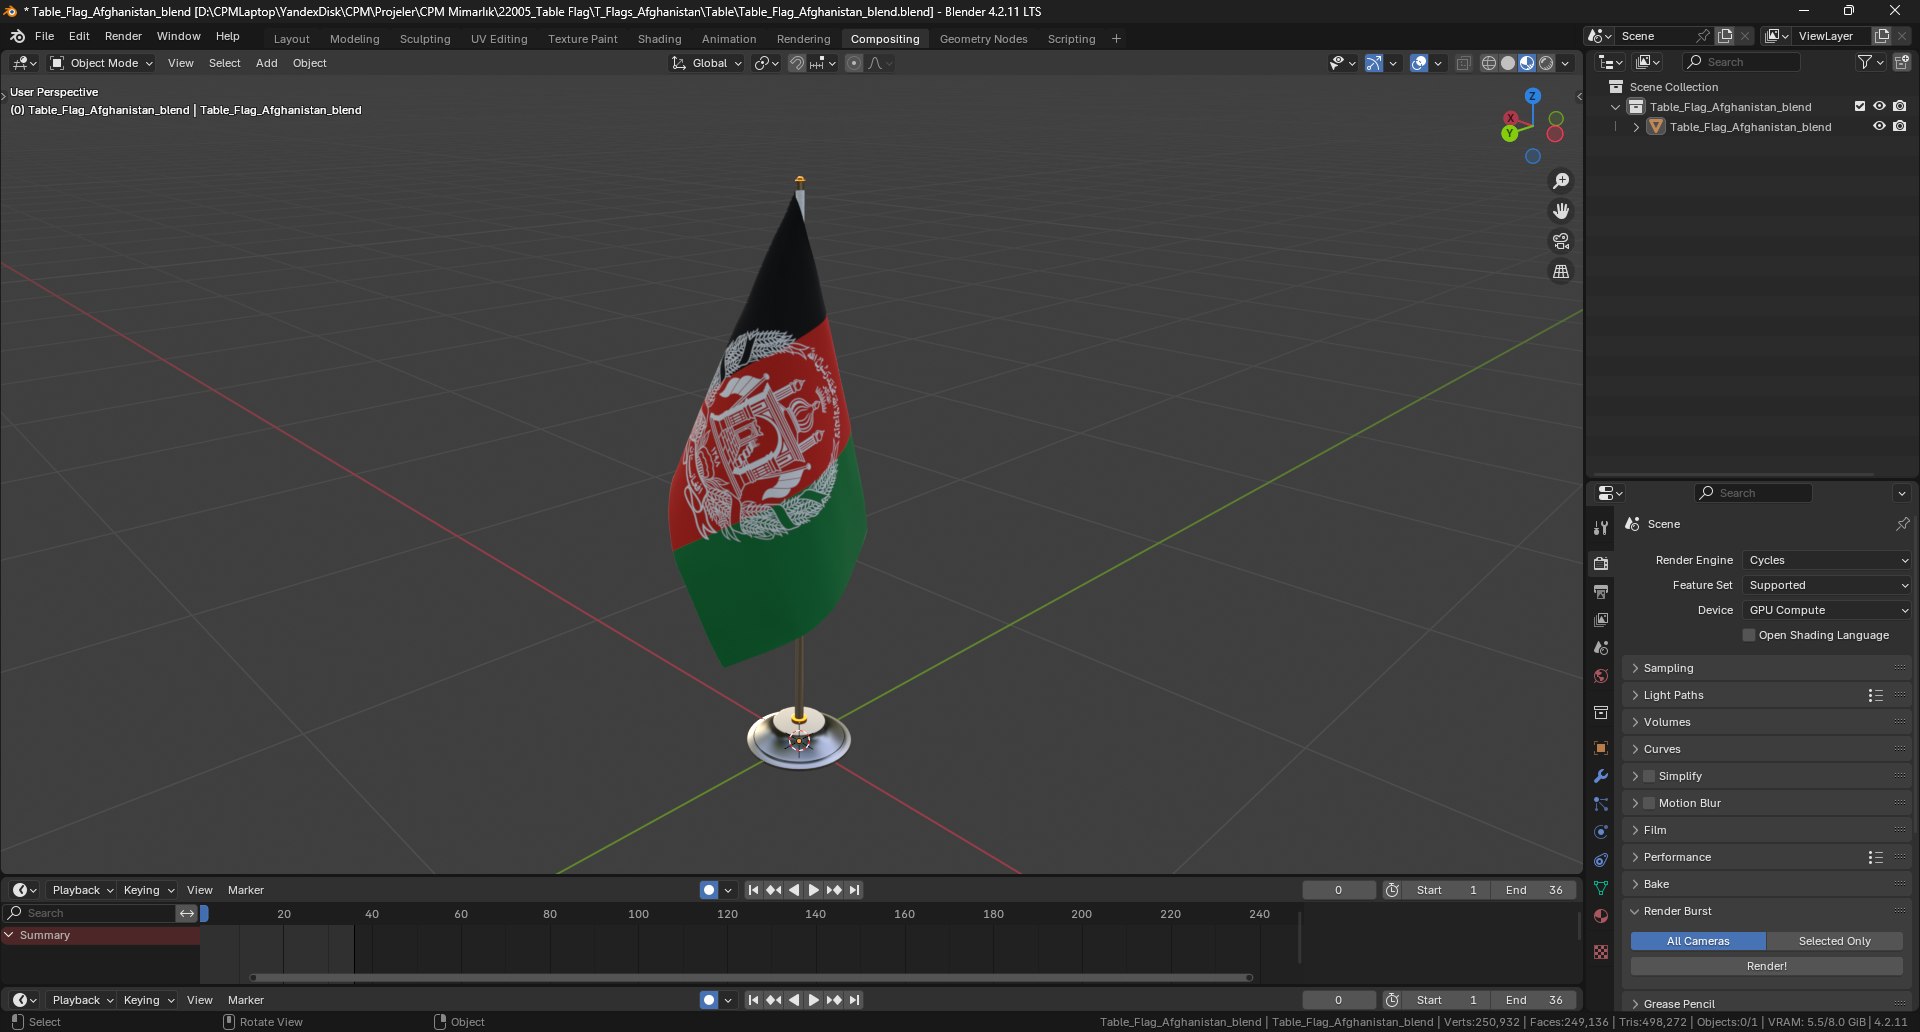Click the new collection icon in the outliner
The height and width of the screenshot is (1032, 1920).
[x=1902, y=62]
